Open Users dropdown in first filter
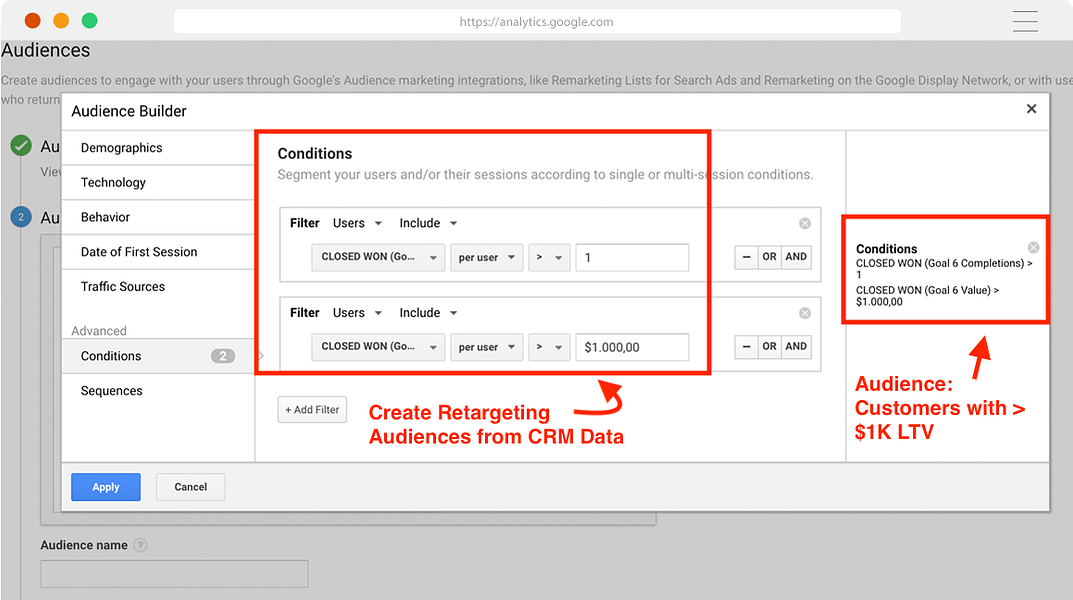The height and width of the screenshot is (600, 1073). coord(357,223)
